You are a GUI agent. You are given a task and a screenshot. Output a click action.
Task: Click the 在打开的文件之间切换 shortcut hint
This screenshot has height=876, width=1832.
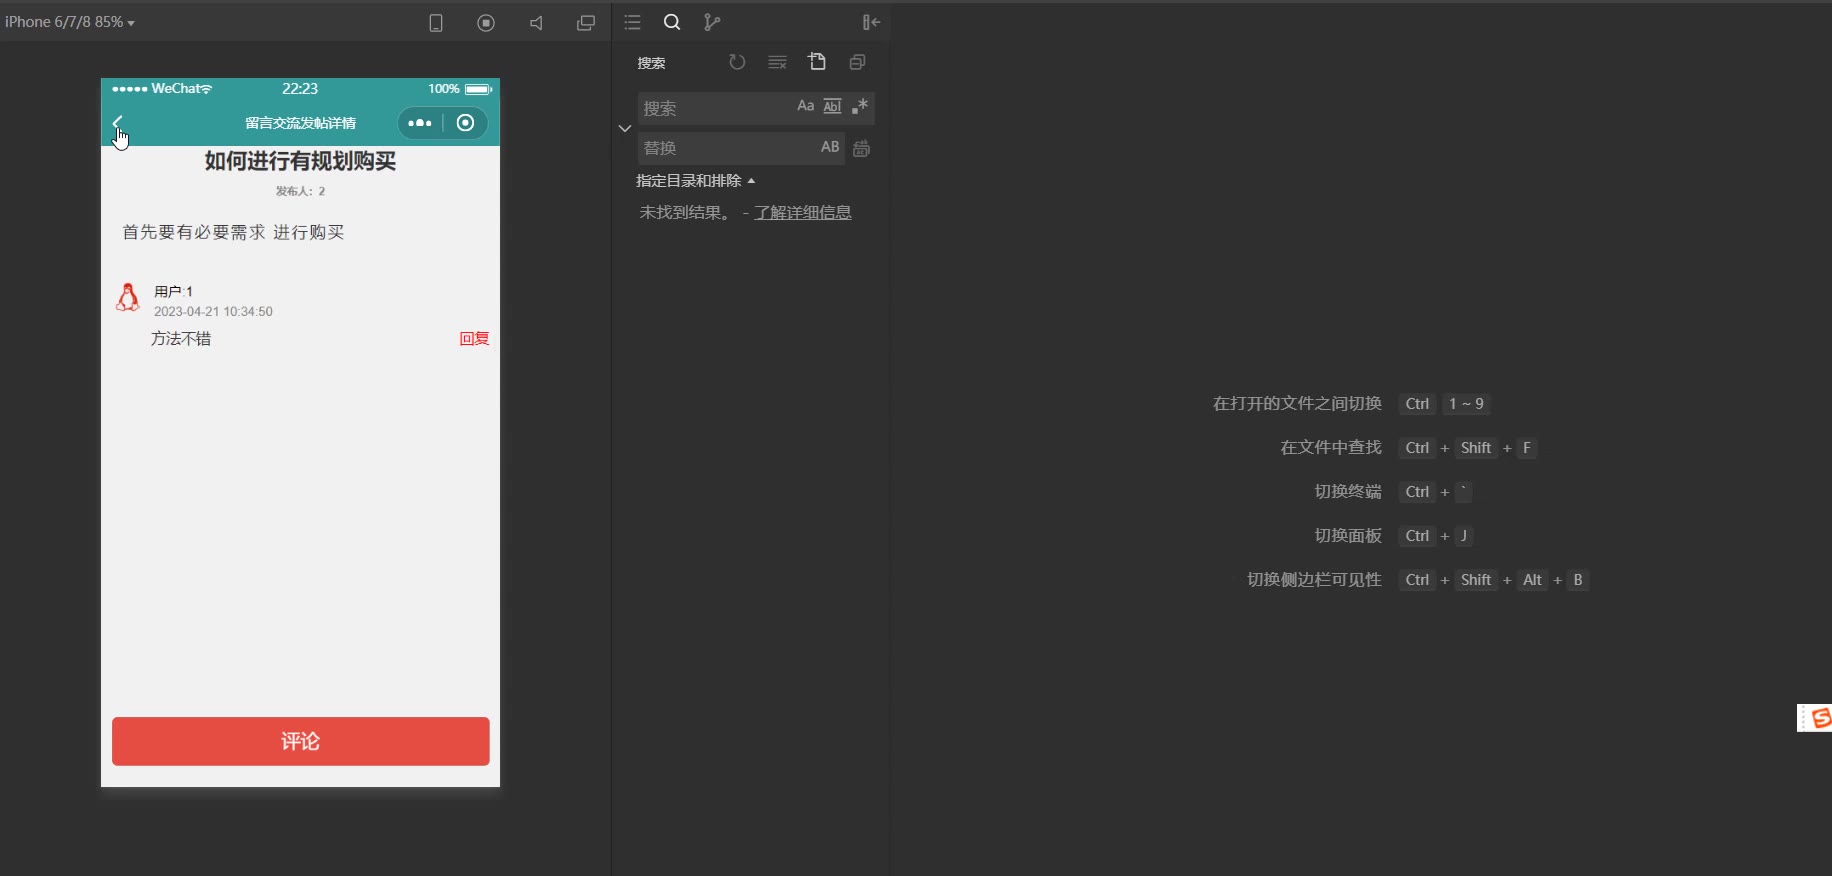click(x=1297, y=404)
